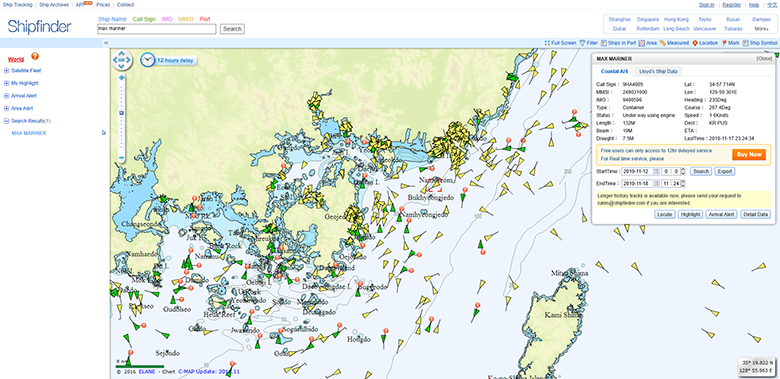Expand the Satellite Fleet tree node

coord(6,71)
